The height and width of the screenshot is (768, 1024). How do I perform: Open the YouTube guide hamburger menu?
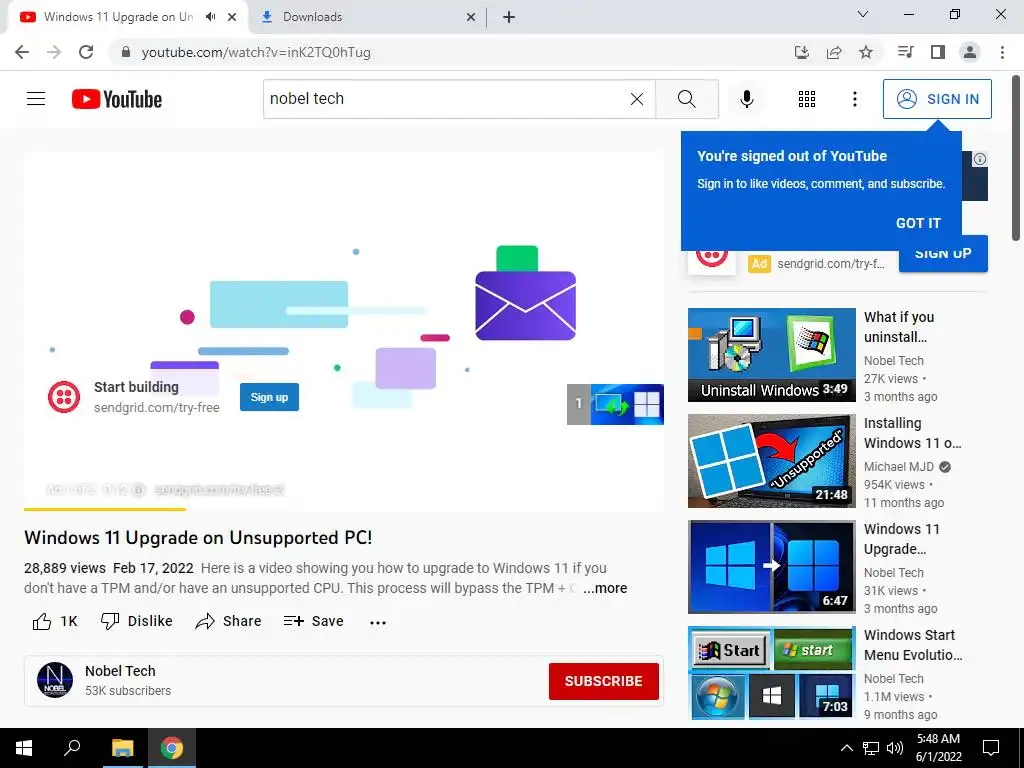36,99
